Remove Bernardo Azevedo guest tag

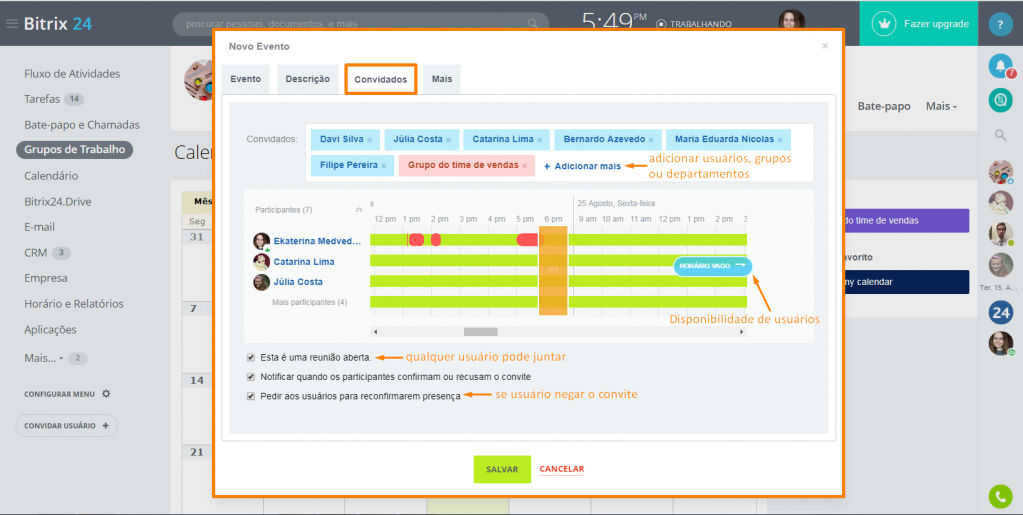click(650, 140)
